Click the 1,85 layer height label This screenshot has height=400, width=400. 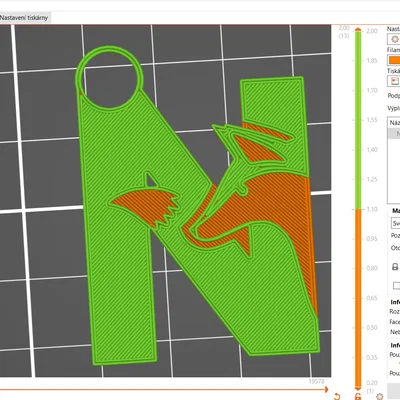[x=372, y=61]
